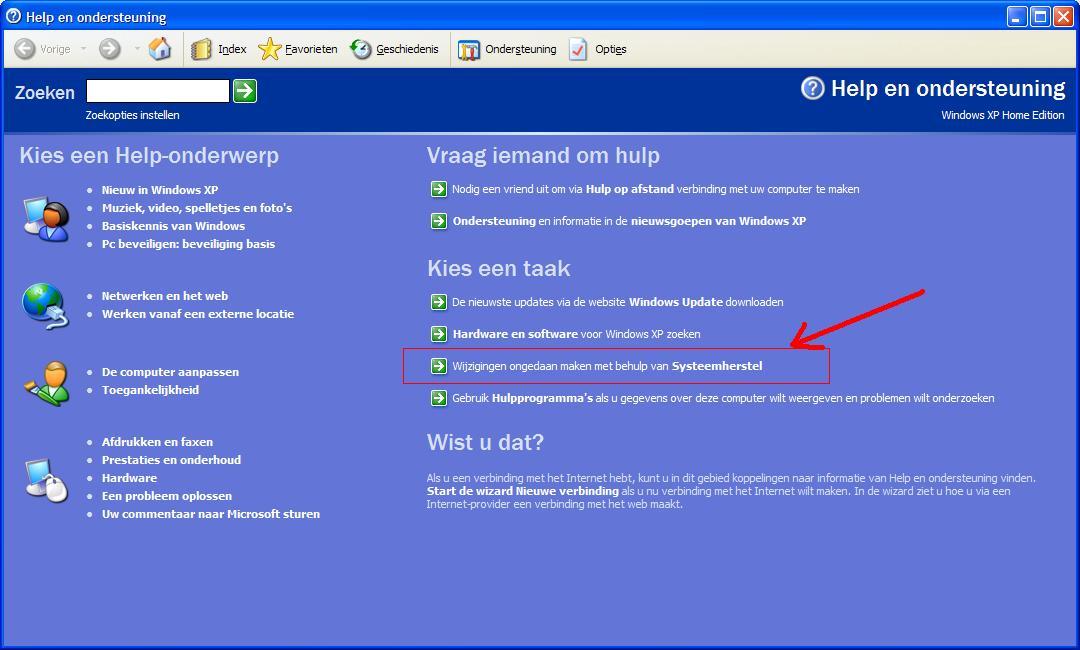Click green arrow beside nieuwsgroepen Ondersteuning
This screenshot has width=1080, height=650.
(x=439, y=221)
